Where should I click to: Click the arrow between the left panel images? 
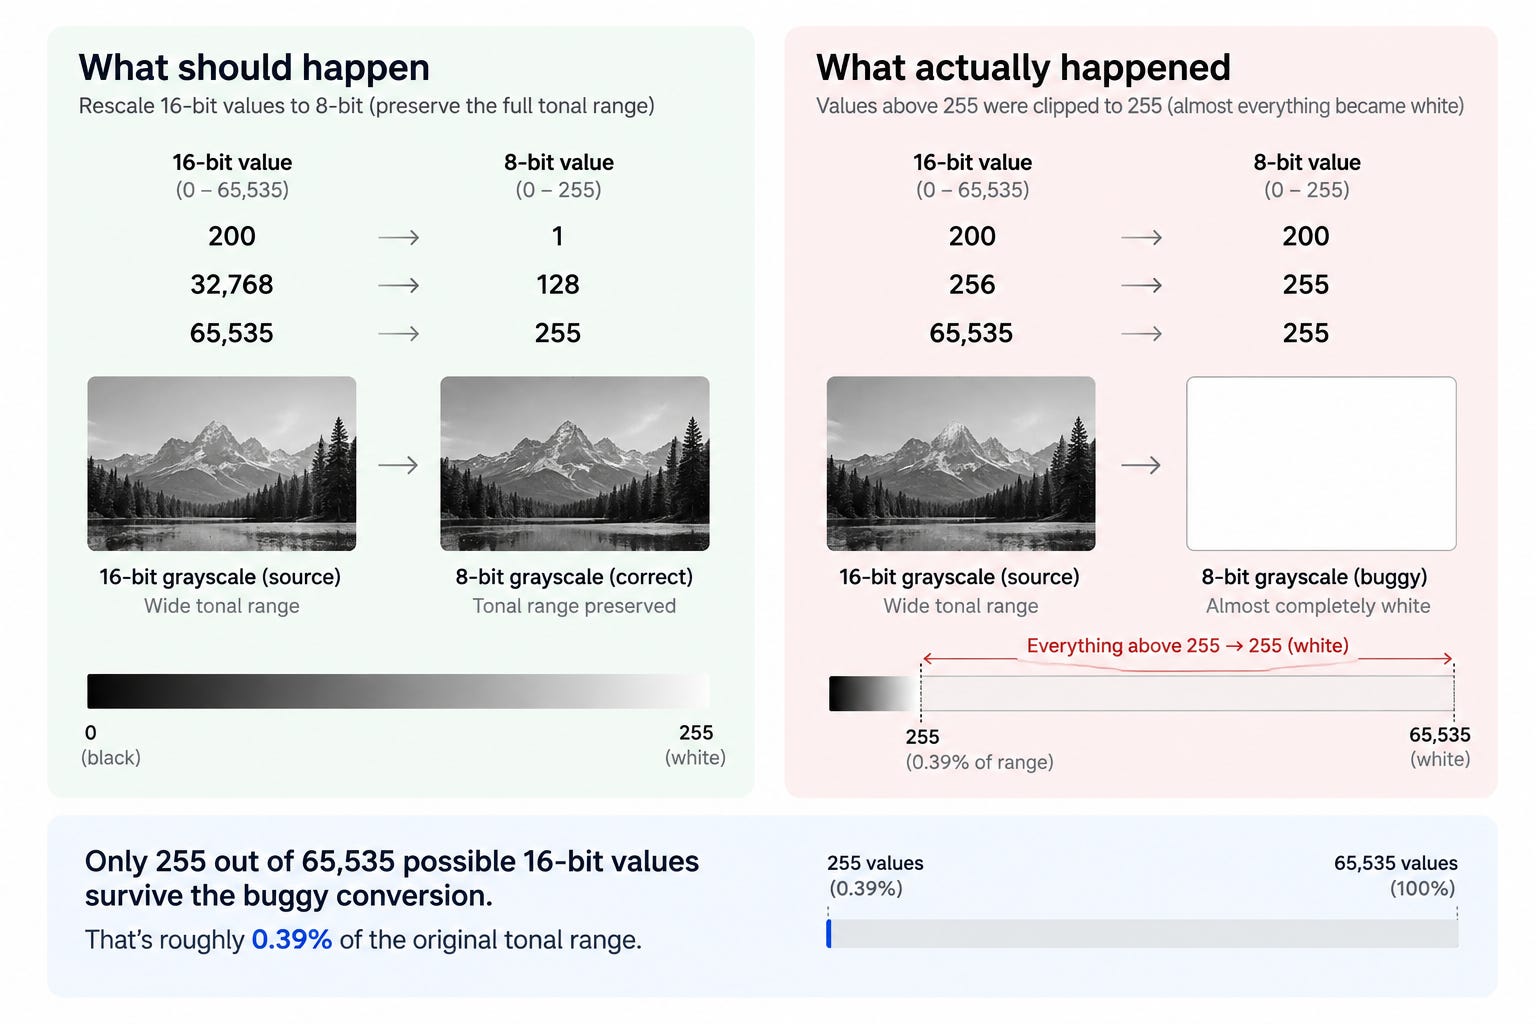click(398, 465)
